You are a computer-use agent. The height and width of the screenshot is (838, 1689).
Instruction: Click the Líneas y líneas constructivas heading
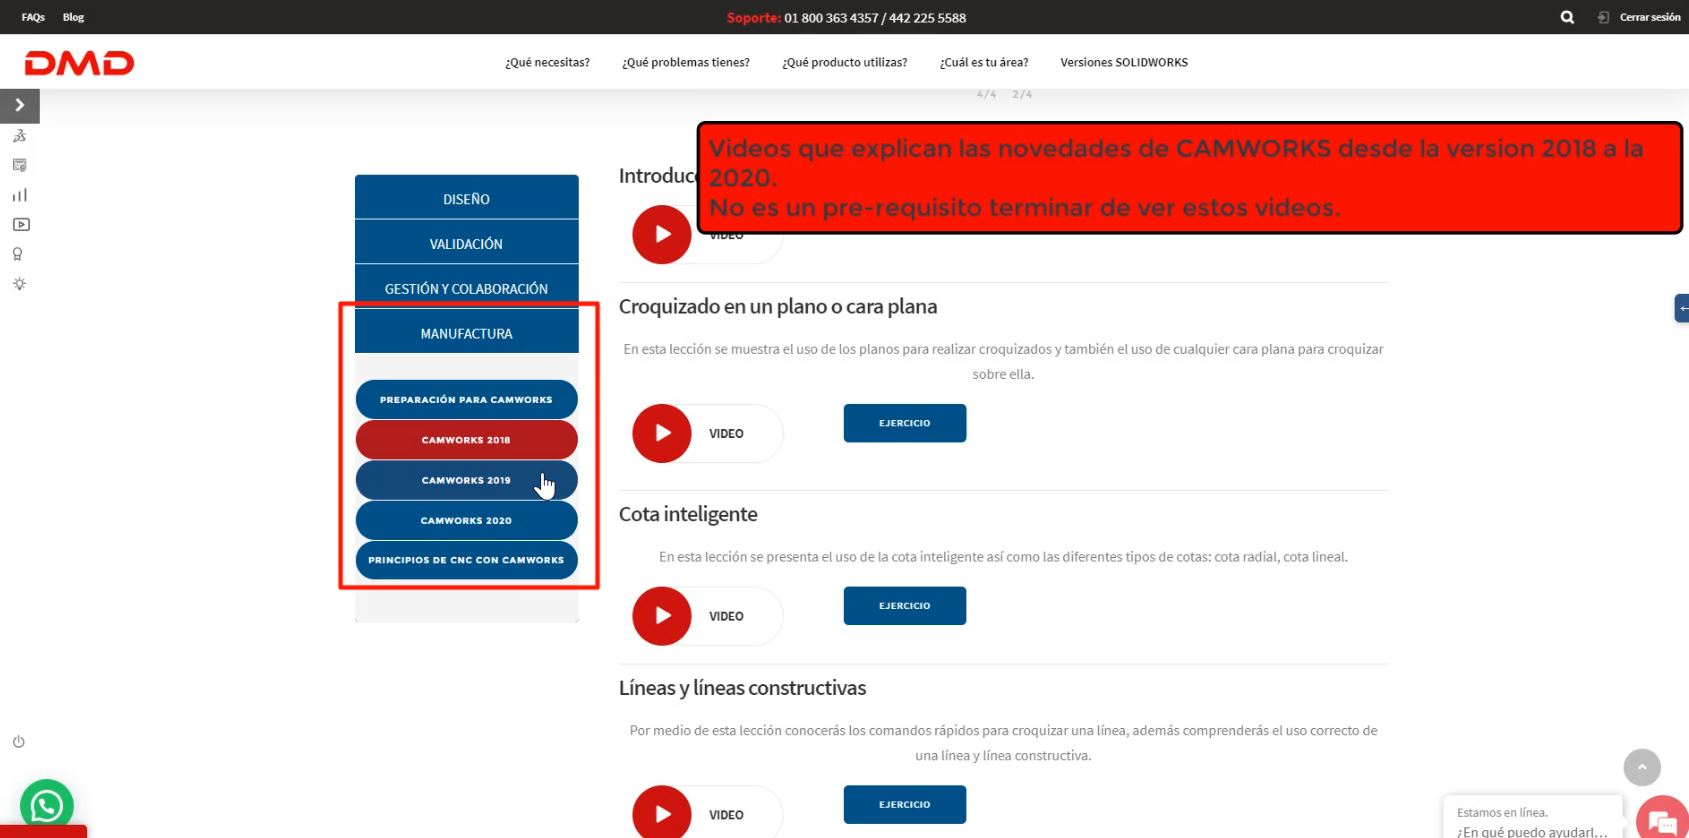pyautogui.click(x=742, y=688)
